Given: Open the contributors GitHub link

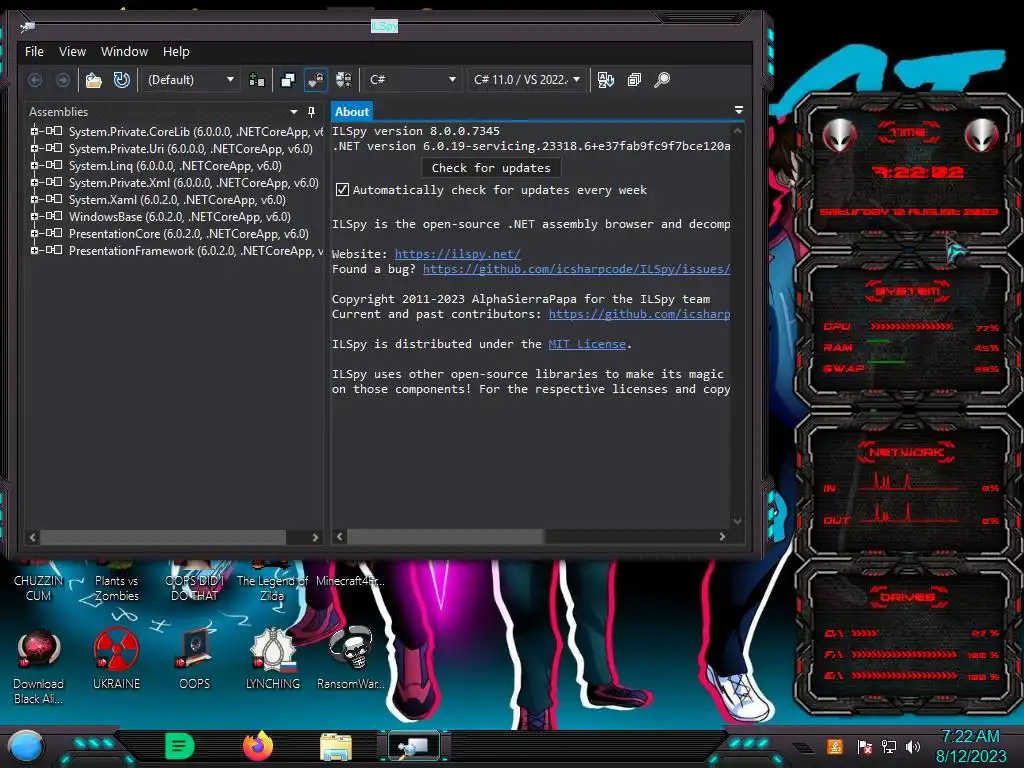Looking at the screenshot, I should click(639, 314).
